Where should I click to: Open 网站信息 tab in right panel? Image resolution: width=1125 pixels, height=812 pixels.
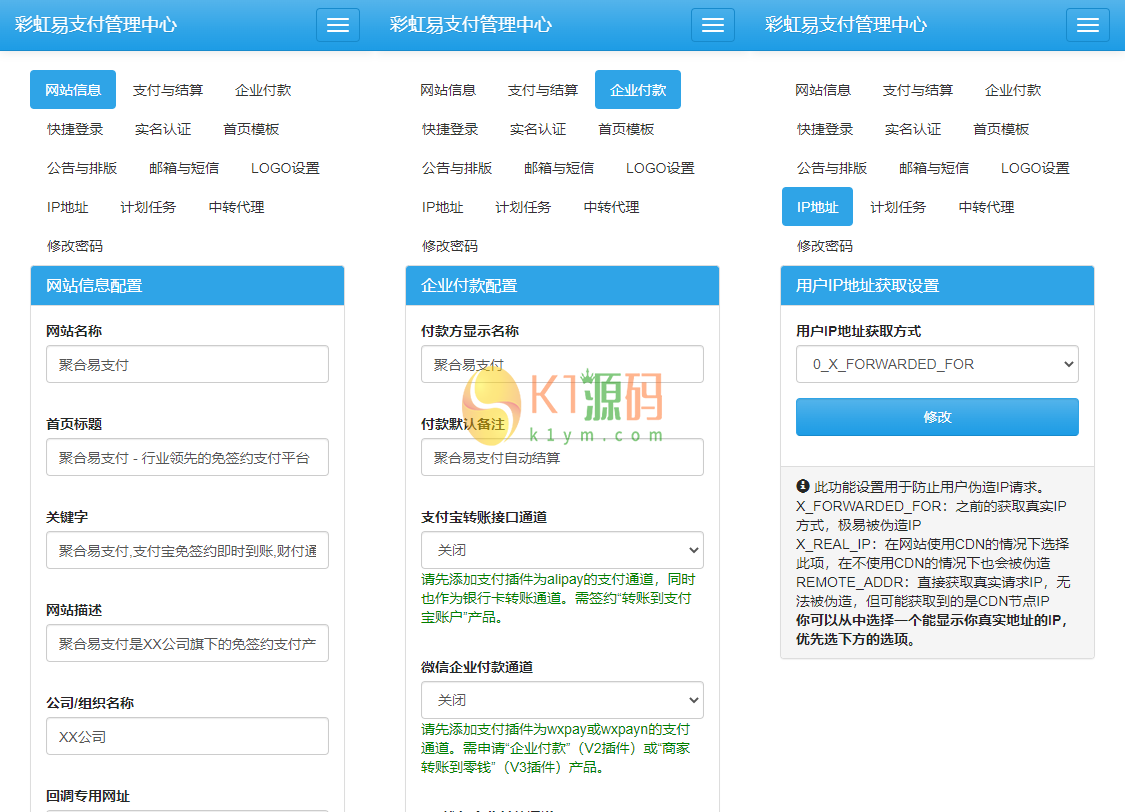[823, 90]
